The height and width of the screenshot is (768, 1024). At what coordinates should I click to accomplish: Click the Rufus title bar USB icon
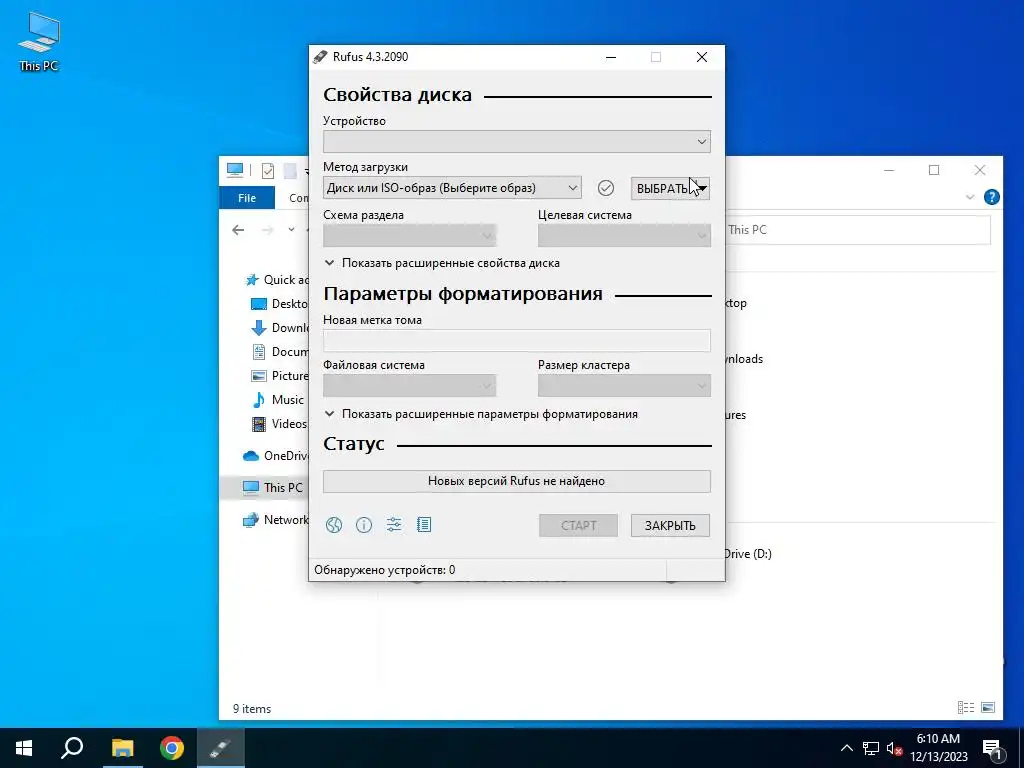click(x=320, y=57)
